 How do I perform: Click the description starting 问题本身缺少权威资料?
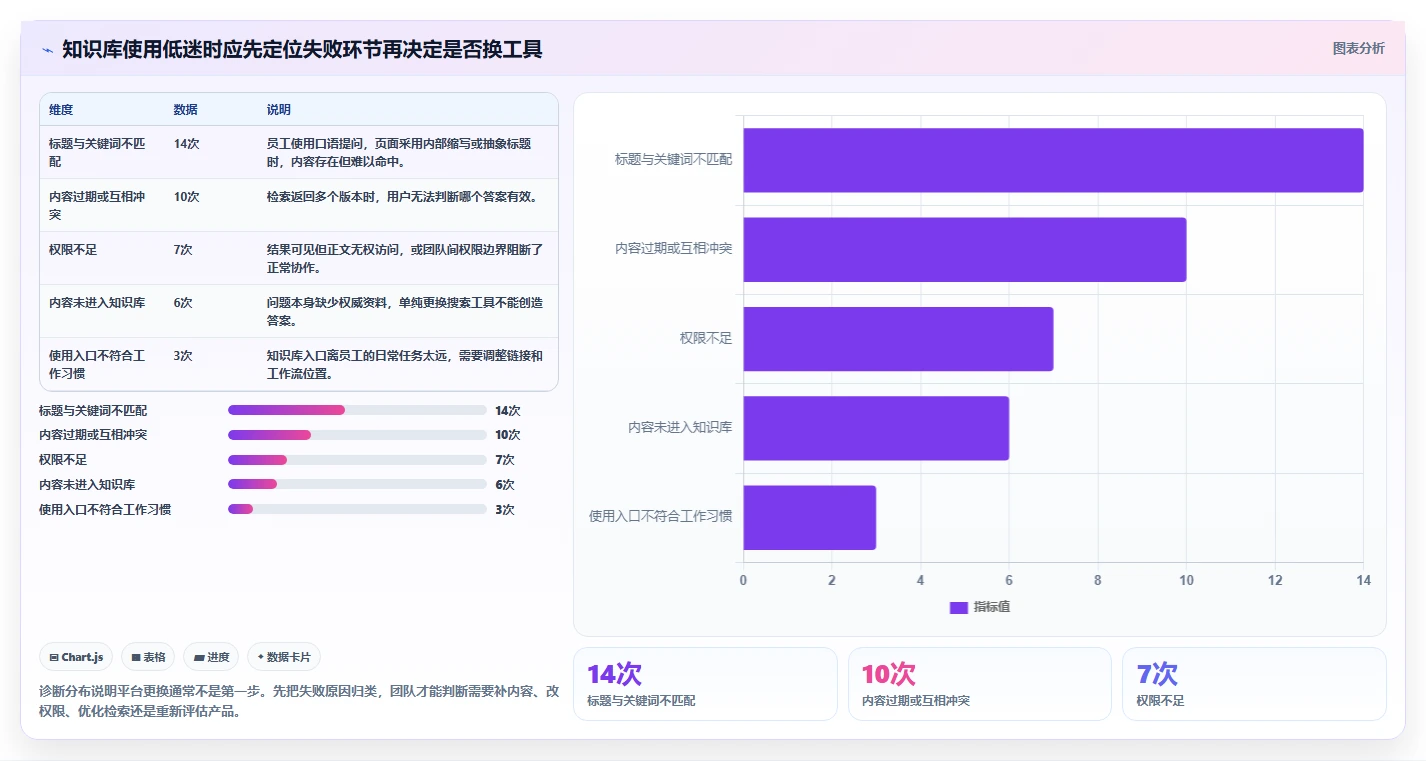tap(405, 311)
